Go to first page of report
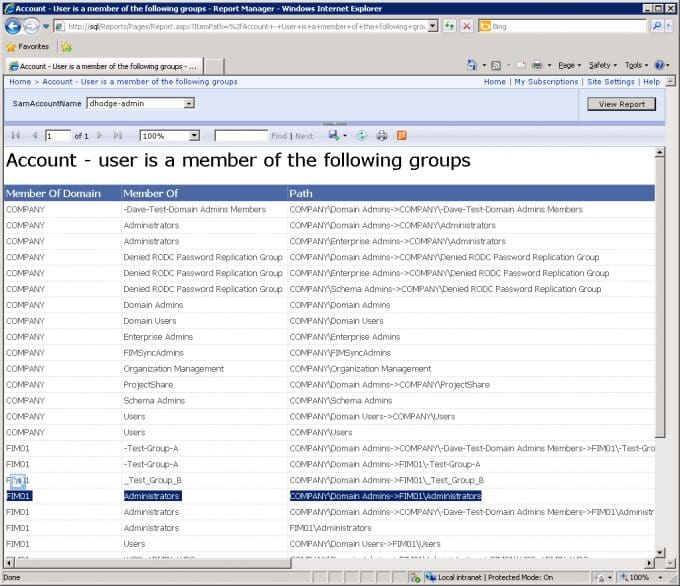The height and width of the screenshot is (586, 680). point(16,136)
